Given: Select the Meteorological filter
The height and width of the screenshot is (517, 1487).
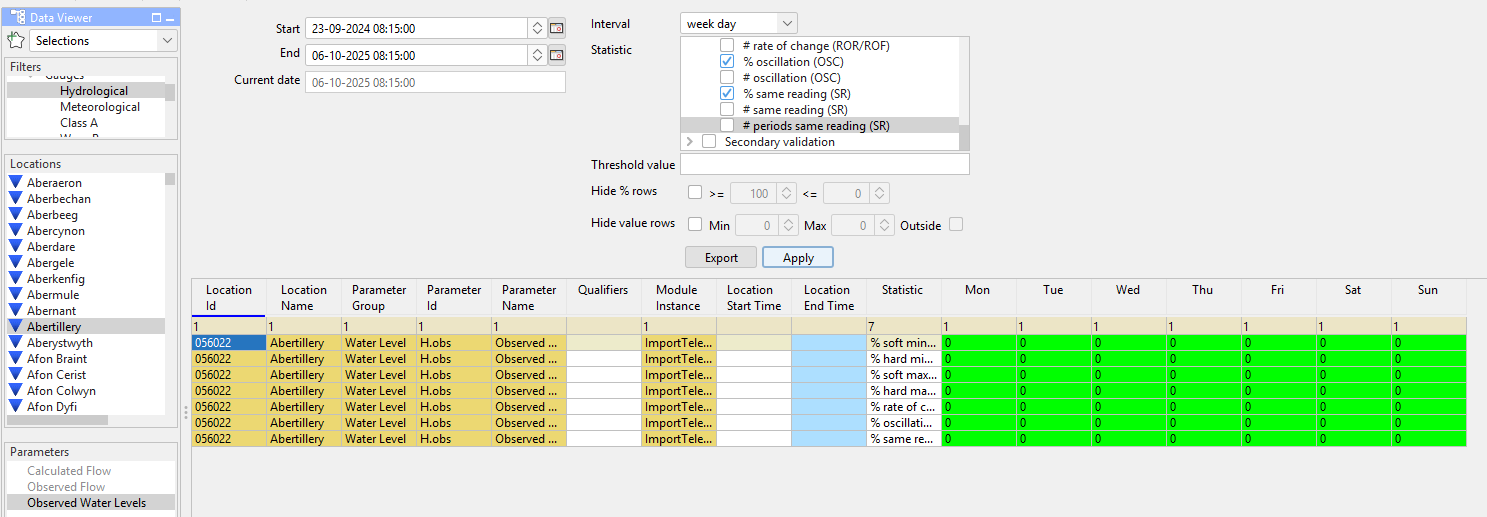Looking at the screenshot, I should pyautogui.click(x=100, y=107).
